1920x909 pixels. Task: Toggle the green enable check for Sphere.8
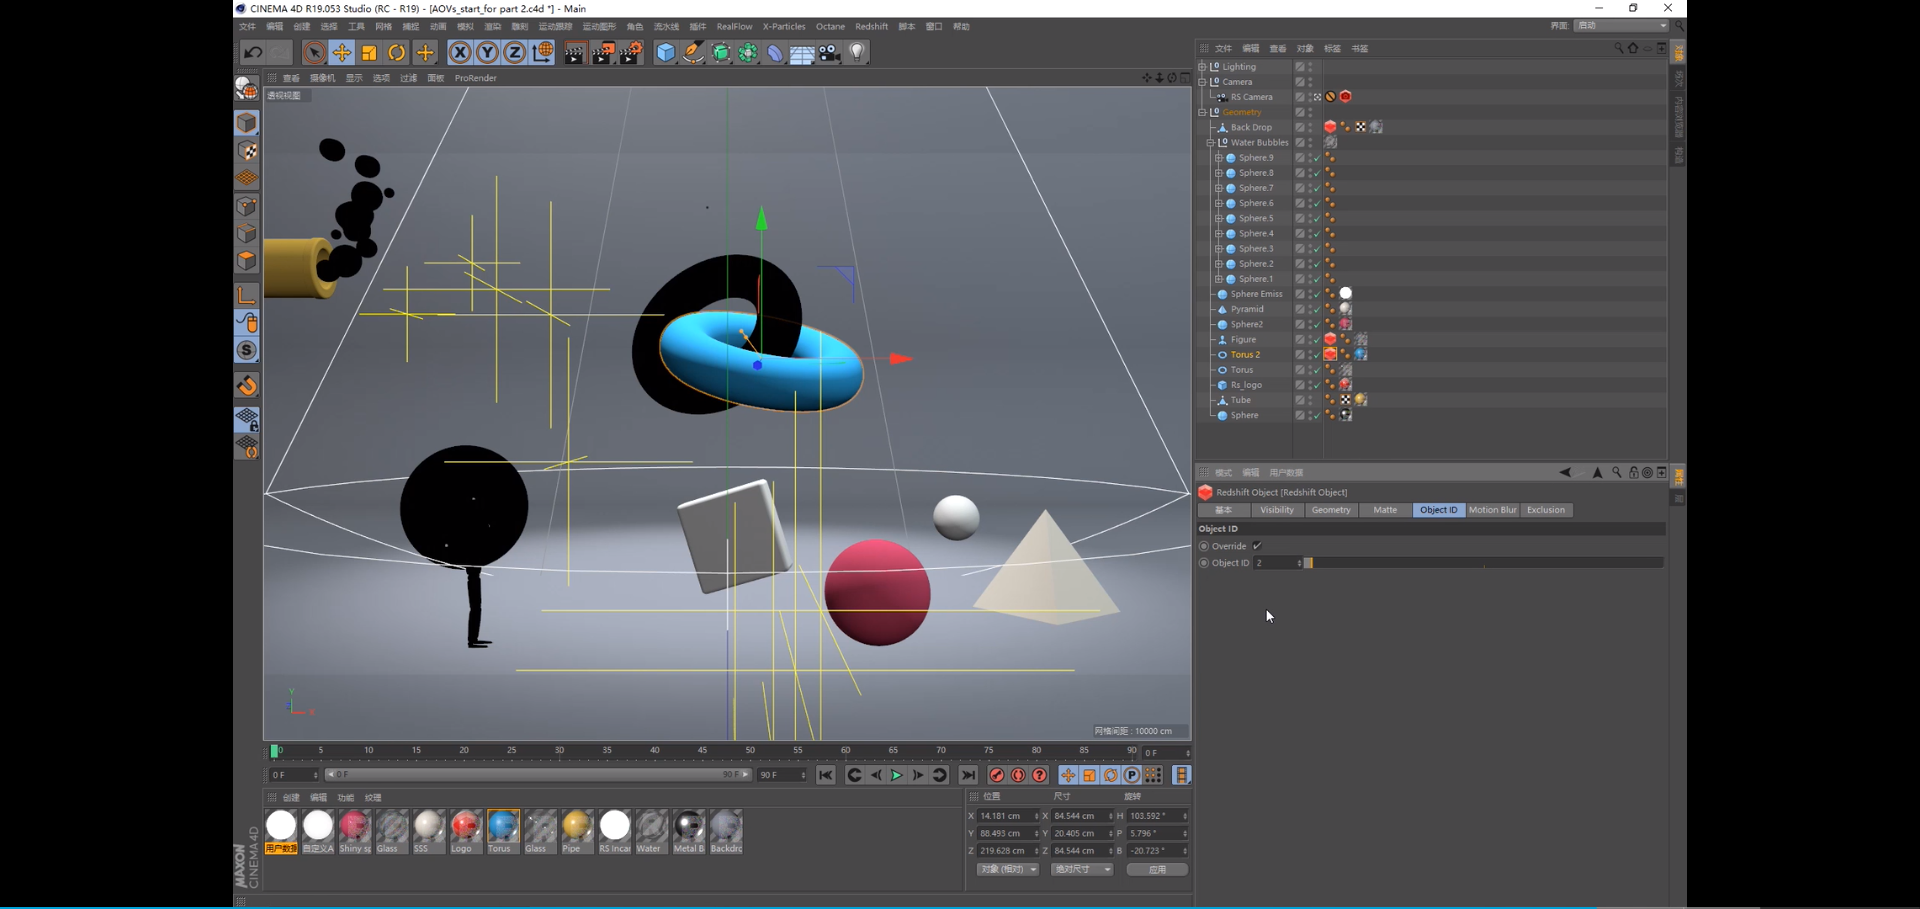tap(1317, 173)
